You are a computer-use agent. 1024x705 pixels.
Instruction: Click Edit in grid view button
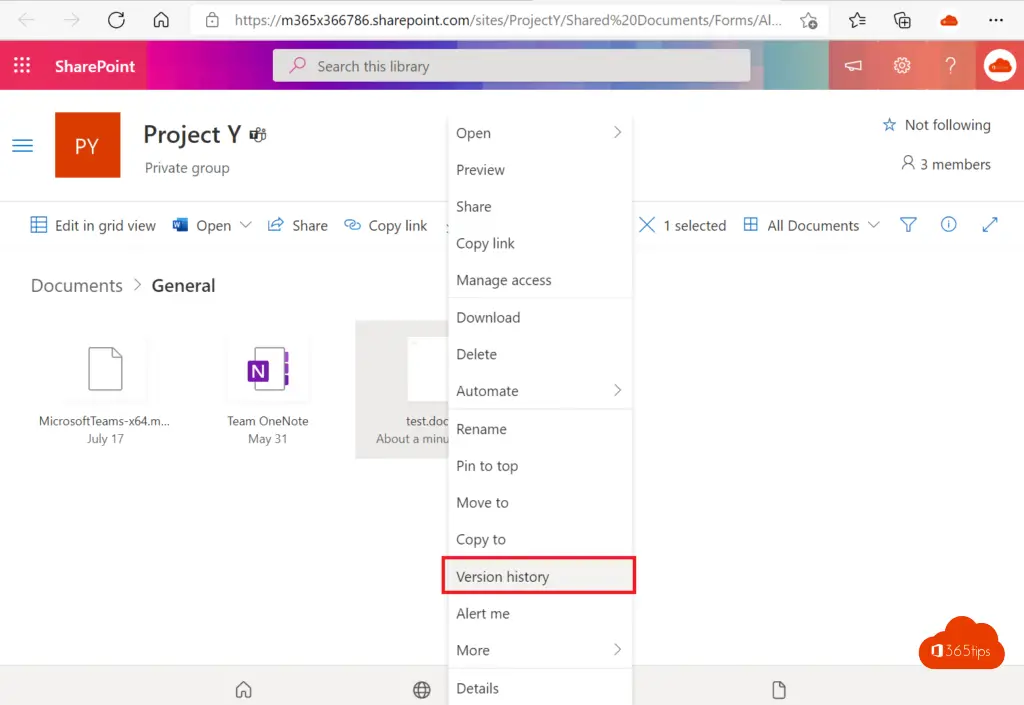click(x=93, y=225)
